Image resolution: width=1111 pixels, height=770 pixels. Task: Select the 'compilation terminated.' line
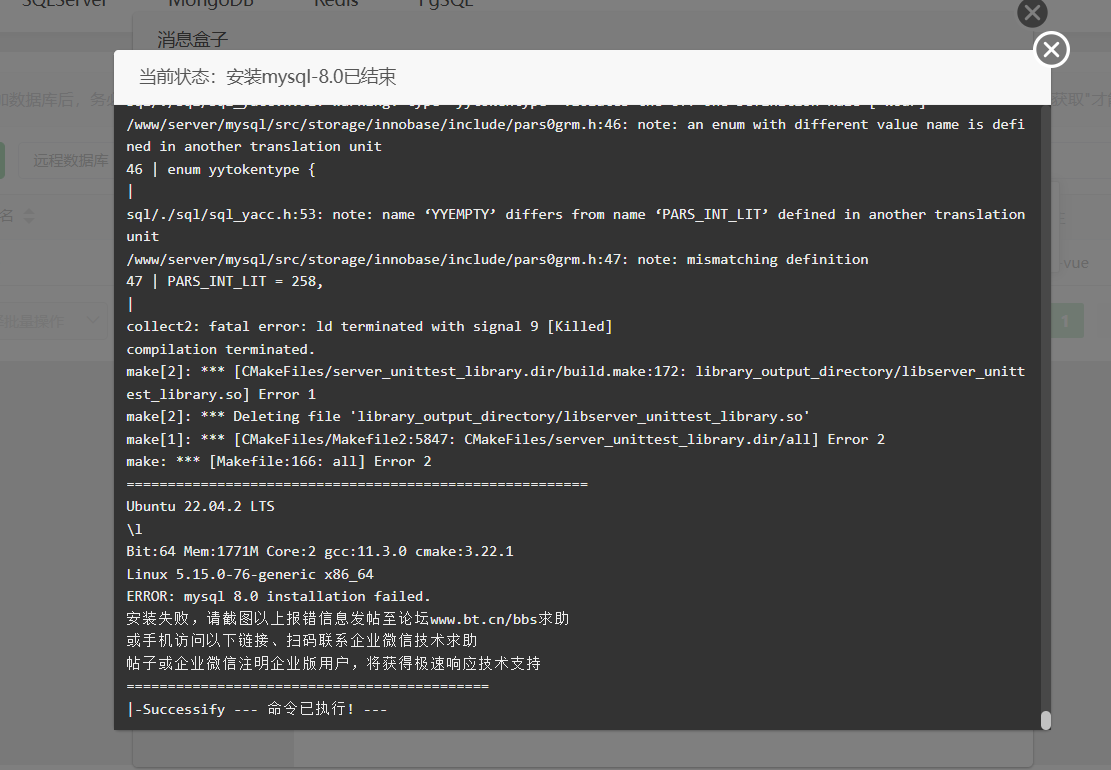pos(220,349)
